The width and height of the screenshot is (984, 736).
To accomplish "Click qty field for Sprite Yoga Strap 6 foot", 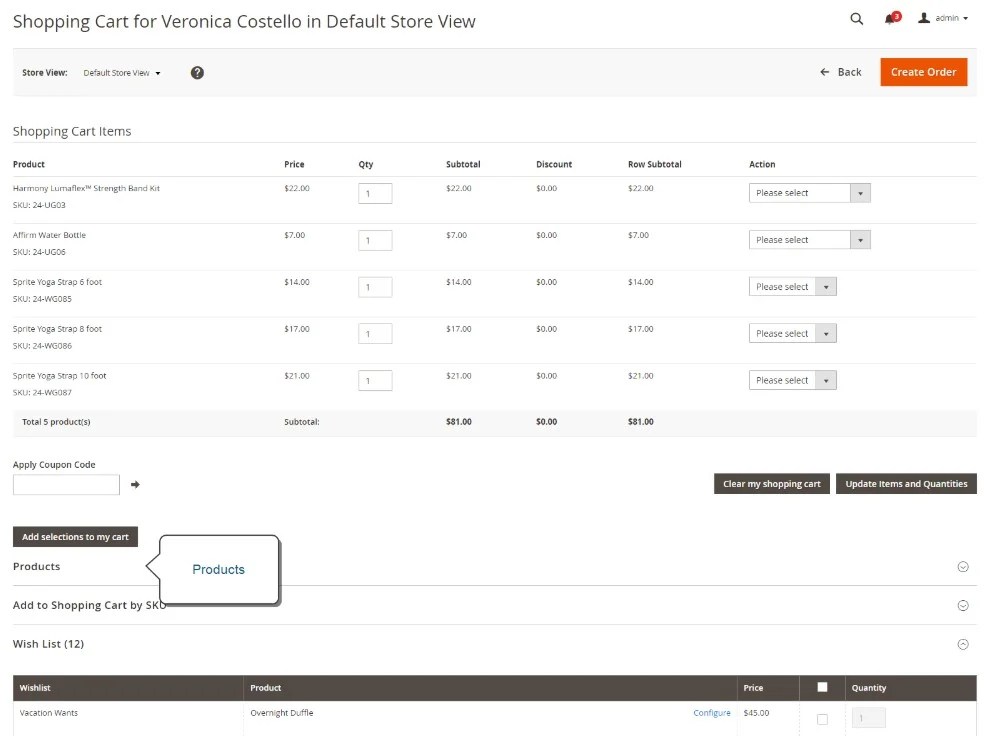I will [x=375, y=287].
